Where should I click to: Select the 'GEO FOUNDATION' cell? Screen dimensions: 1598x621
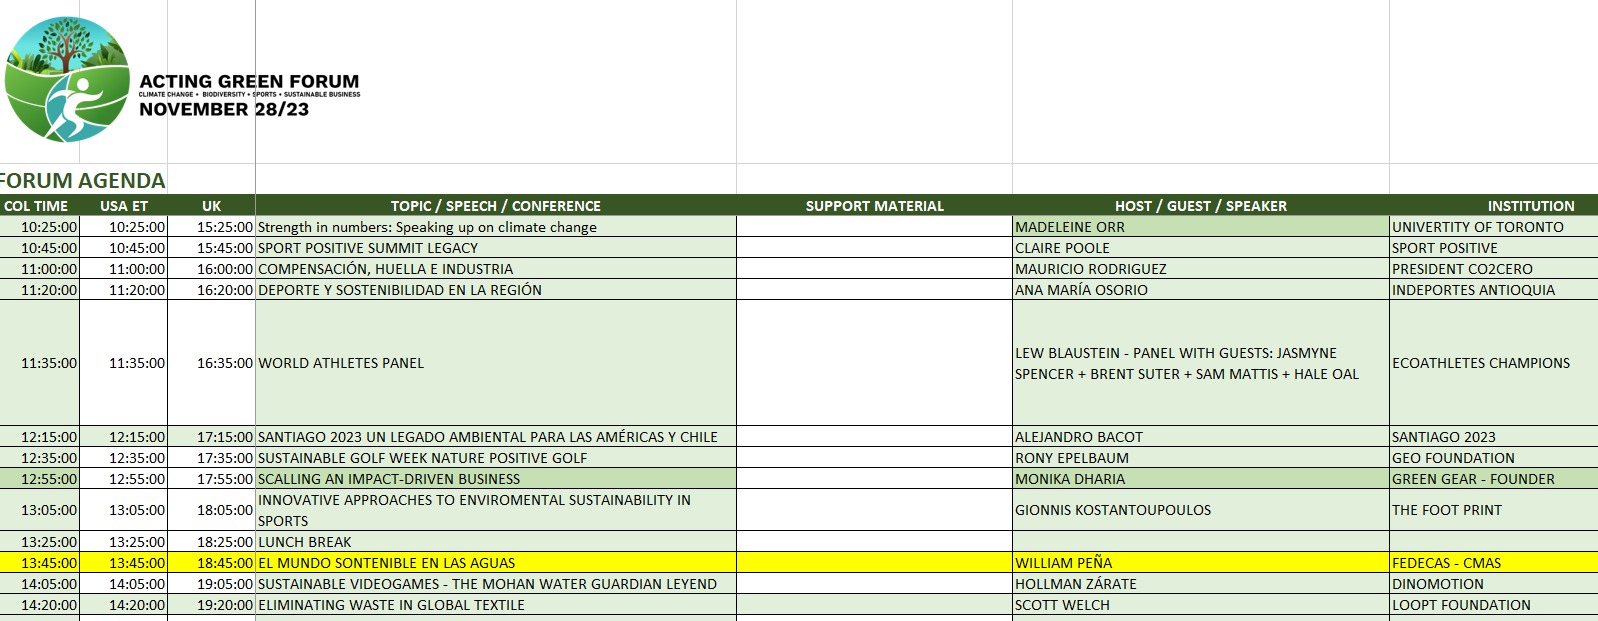1494,458
